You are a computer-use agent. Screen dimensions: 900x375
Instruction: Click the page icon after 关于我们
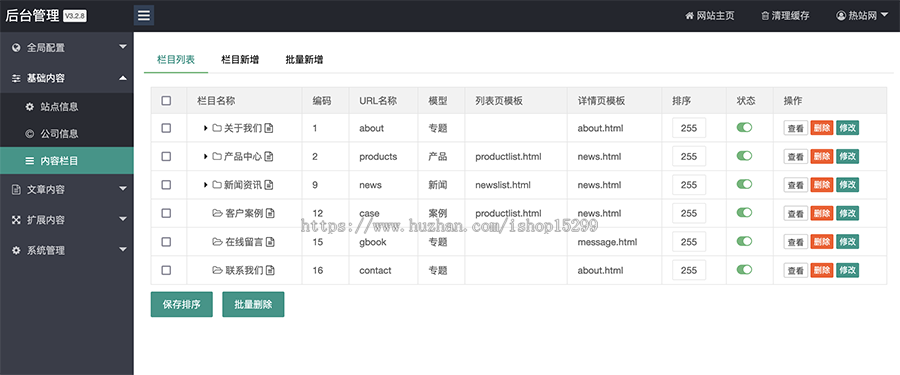pos(269,128)
